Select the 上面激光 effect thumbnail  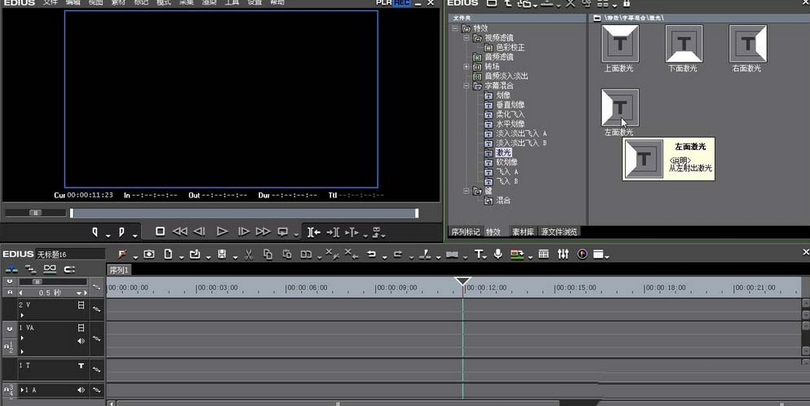[620, 45]
